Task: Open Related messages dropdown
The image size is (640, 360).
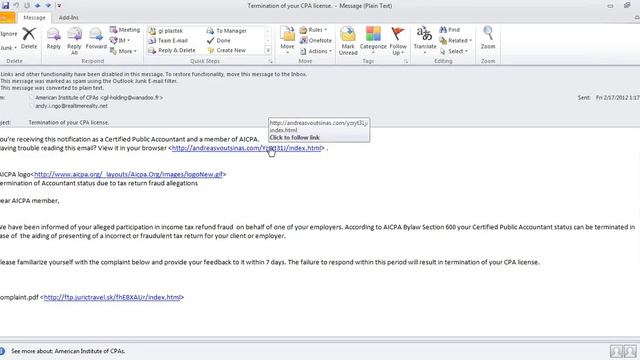Action: tap(456, 40)
